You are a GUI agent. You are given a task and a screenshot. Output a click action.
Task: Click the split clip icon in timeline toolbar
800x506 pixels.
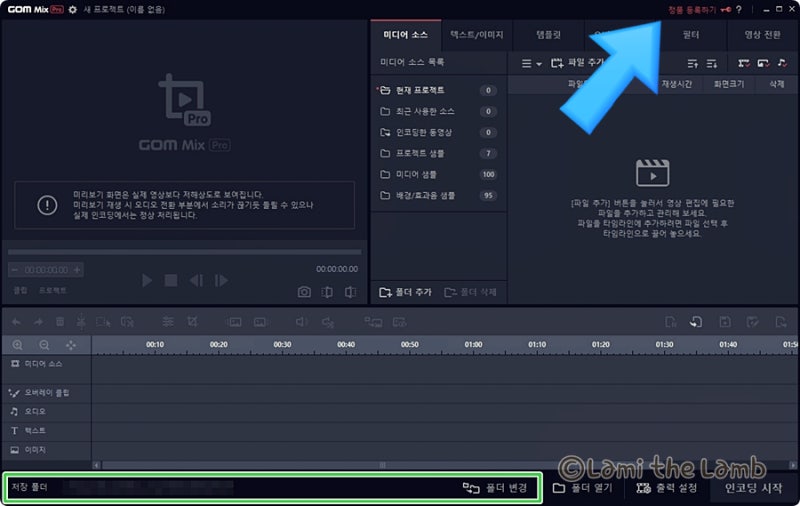click(81, 322)
